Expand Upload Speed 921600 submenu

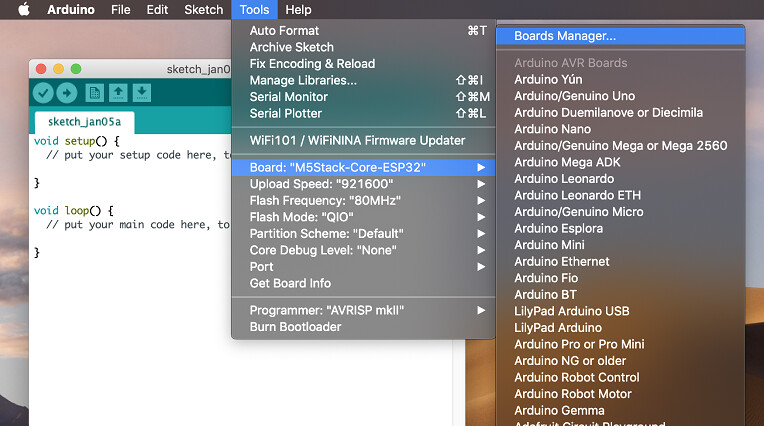363,184
